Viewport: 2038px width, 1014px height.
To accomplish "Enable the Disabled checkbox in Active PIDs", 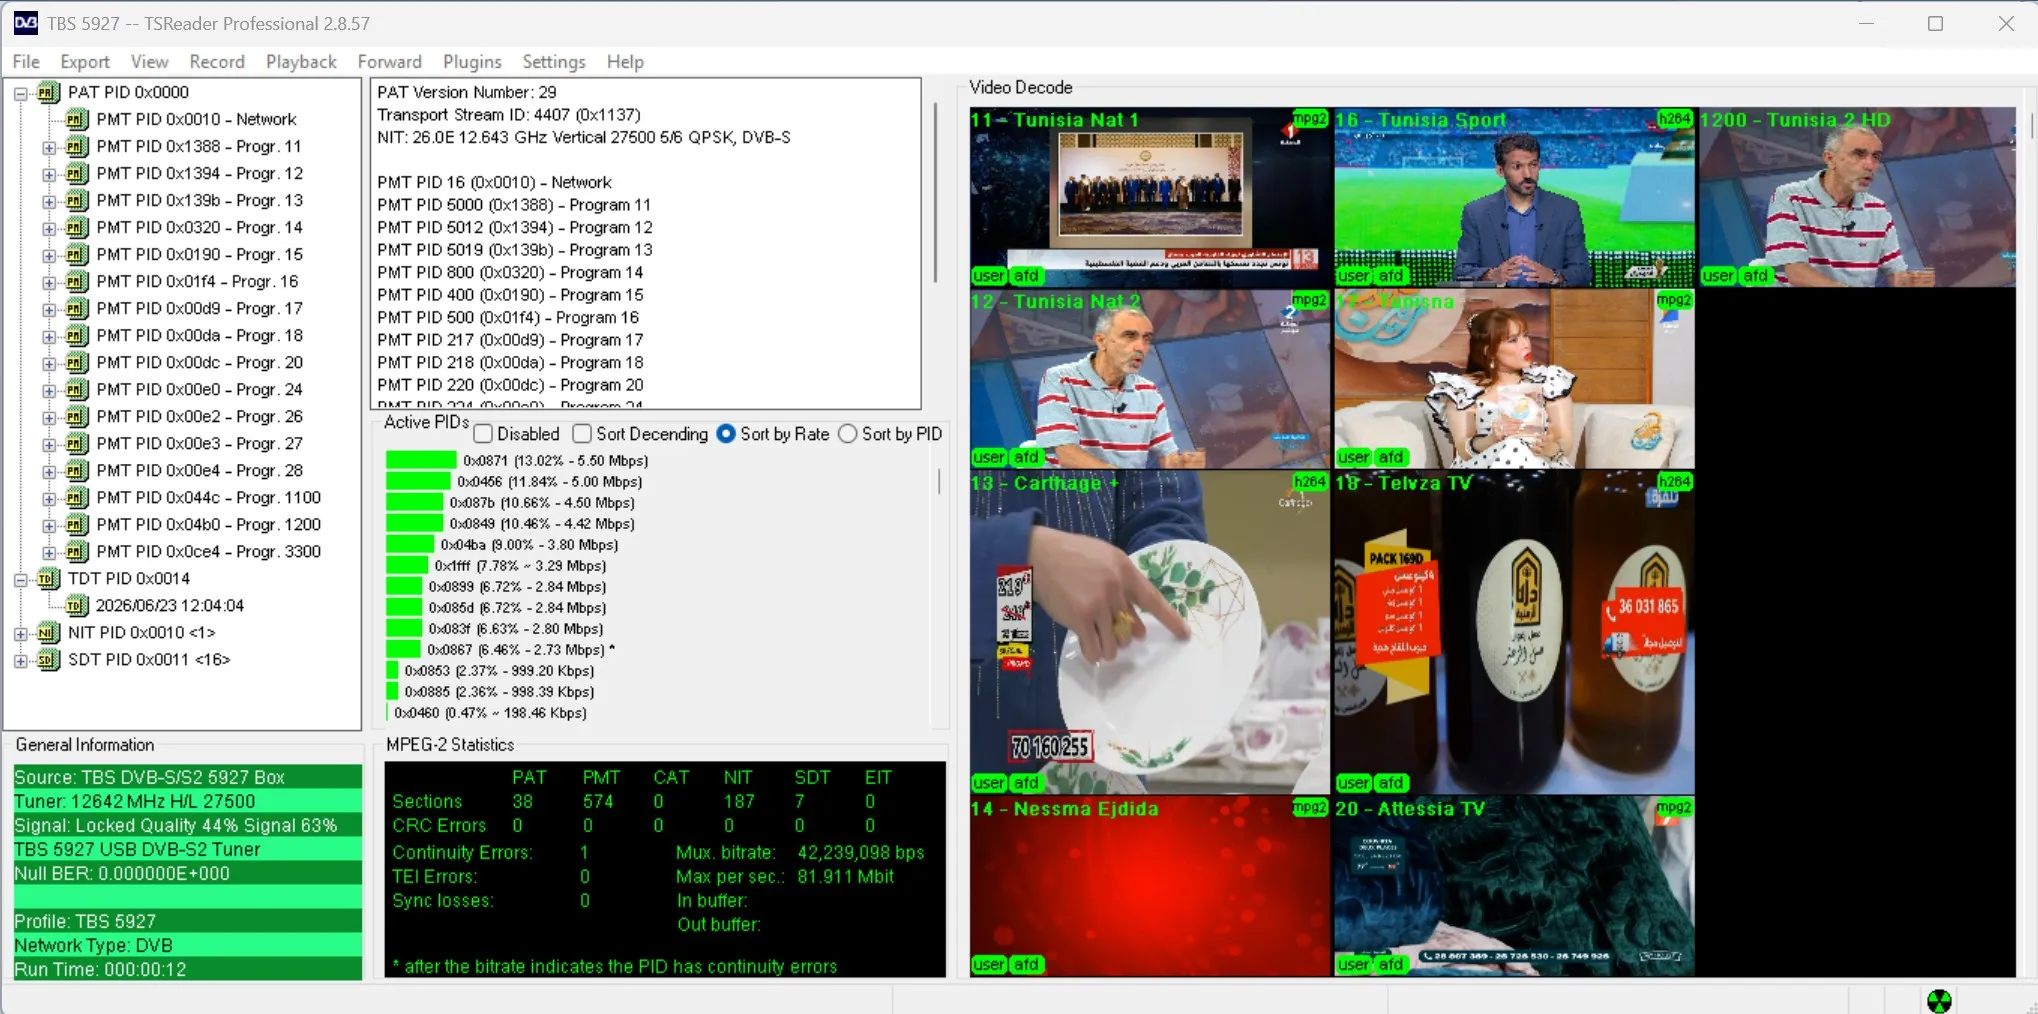I will click(483, 434).
